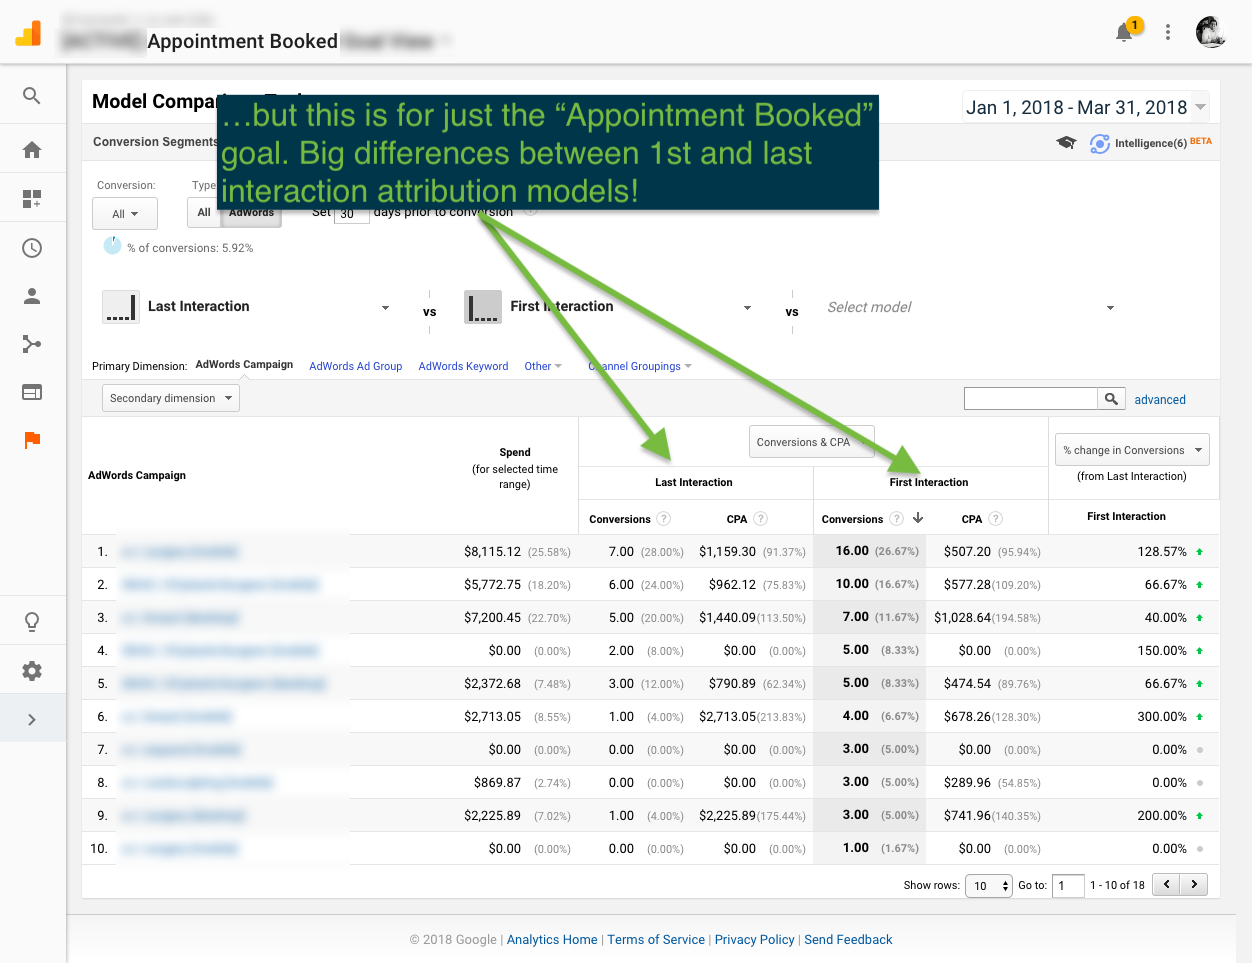
Task: Click Send Feedback link
Action: (848, 940)
